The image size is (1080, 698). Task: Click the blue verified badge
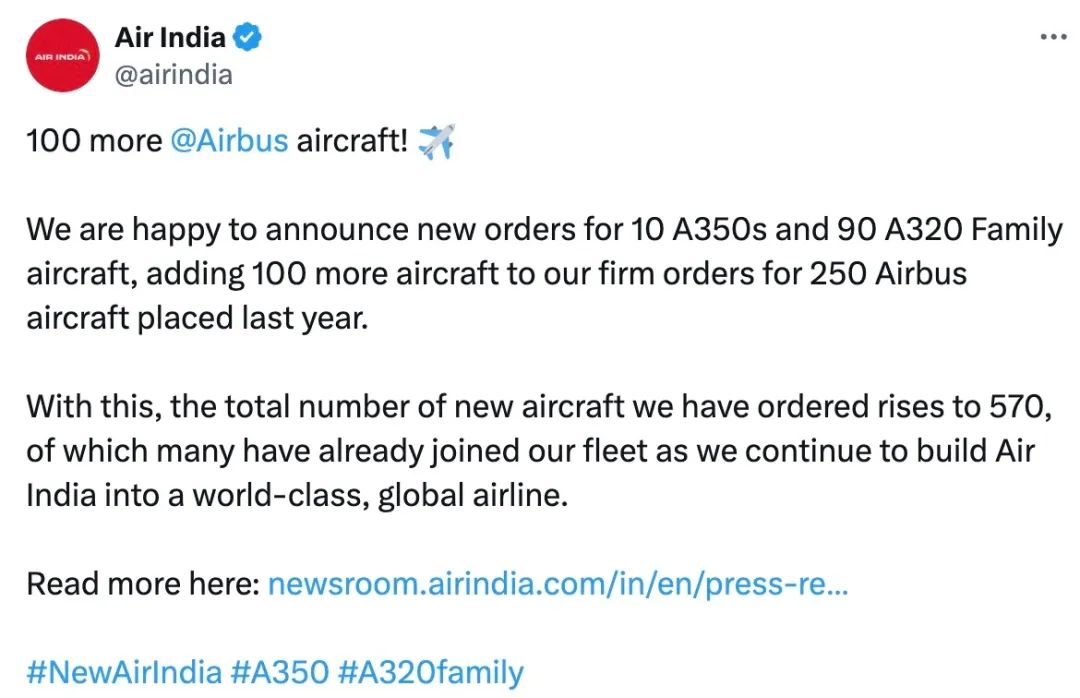click(248, 38)
